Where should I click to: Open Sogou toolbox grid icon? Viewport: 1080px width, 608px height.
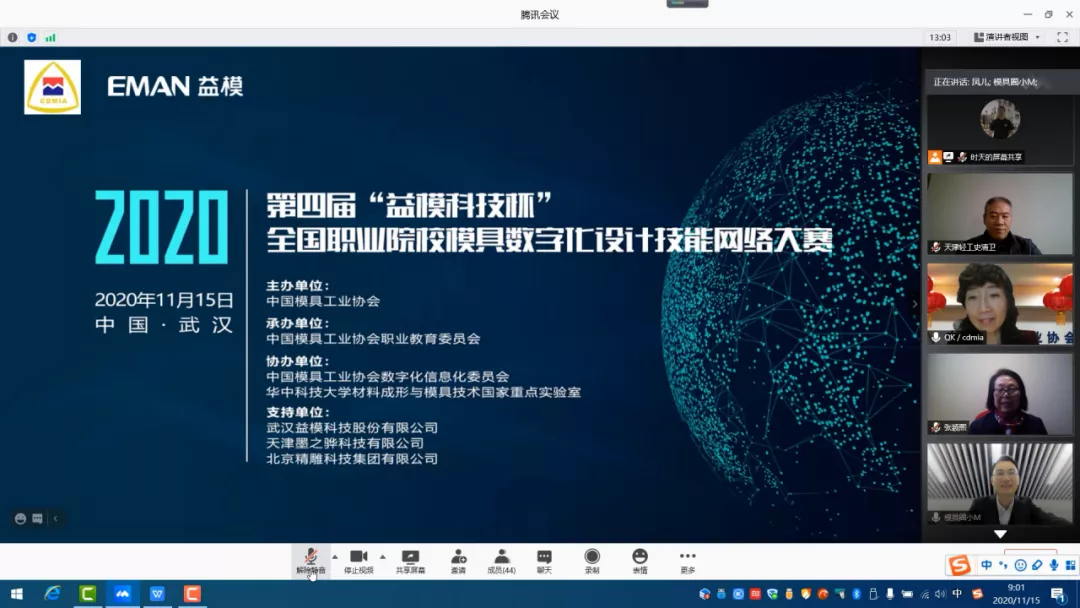(1070, 565)
